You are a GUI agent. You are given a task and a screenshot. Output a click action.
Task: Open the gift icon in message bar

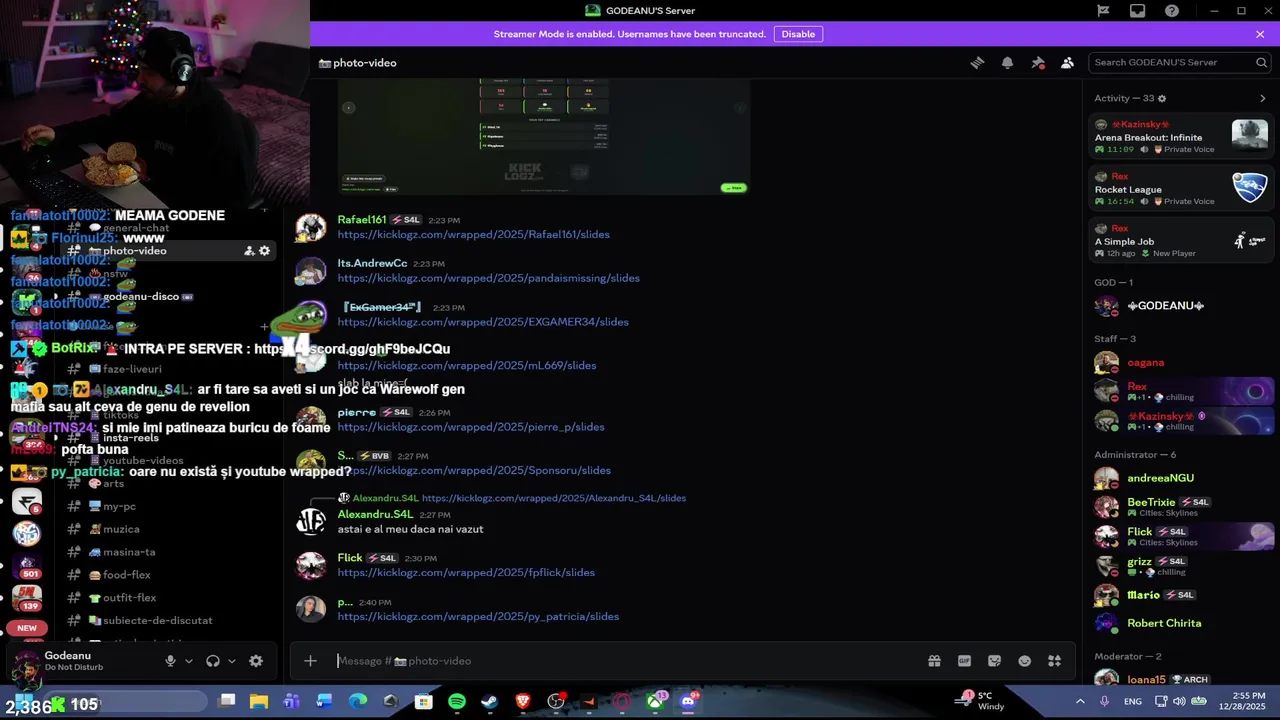(x=934, y=661)
